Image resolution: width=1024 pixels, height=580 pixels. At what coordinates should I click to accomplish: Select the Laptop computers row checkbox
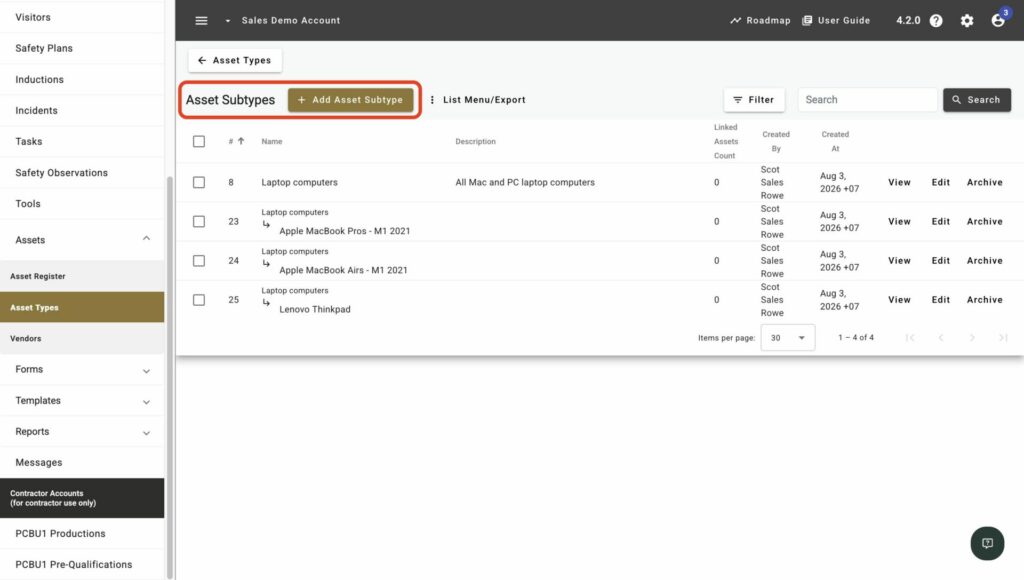(x=199, y=182)
